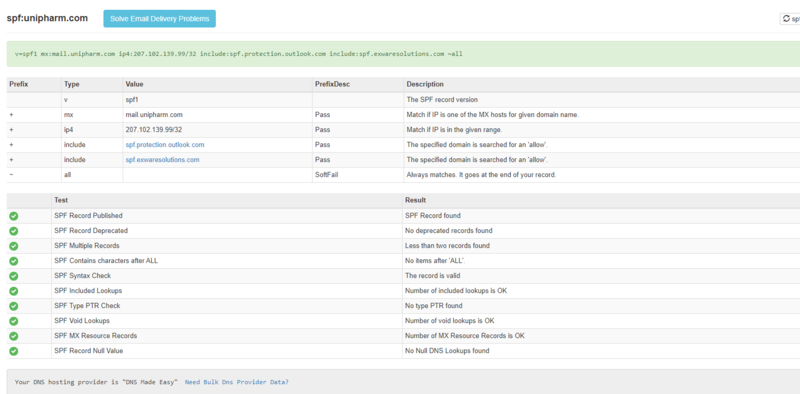Click the 'Always matches' description text
The image size is (800, 394).
click(x=481, y=175)
